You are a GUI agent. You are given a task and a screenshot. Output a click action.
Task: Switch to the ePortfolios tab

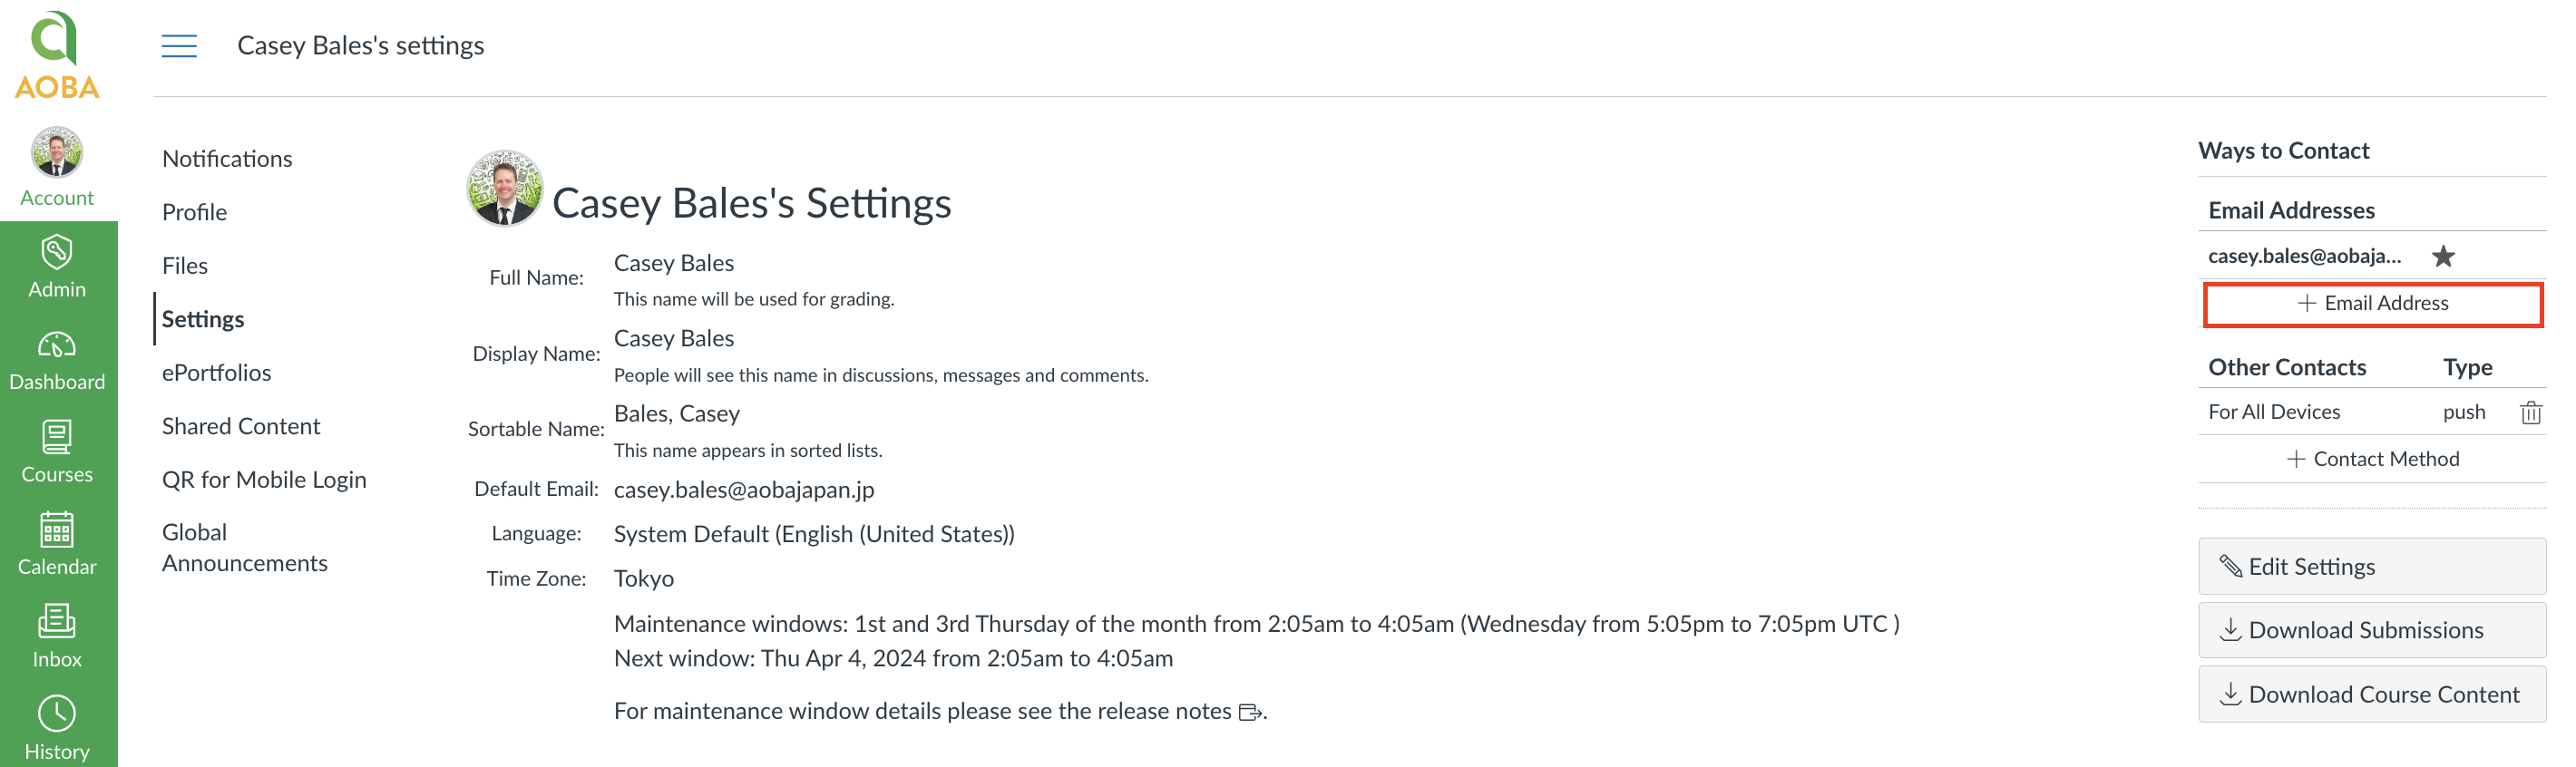[216, 372]
